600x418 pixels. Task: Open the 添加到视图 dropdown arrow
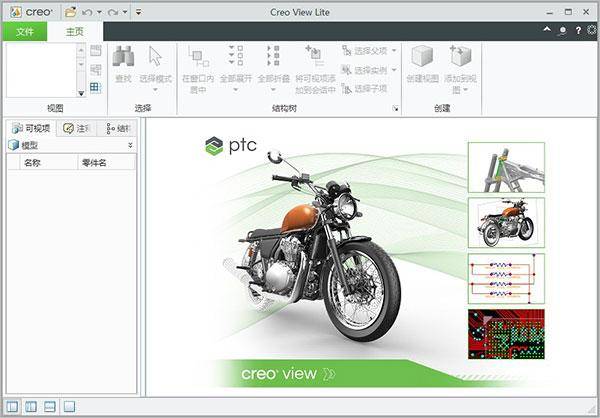point(466,90)
